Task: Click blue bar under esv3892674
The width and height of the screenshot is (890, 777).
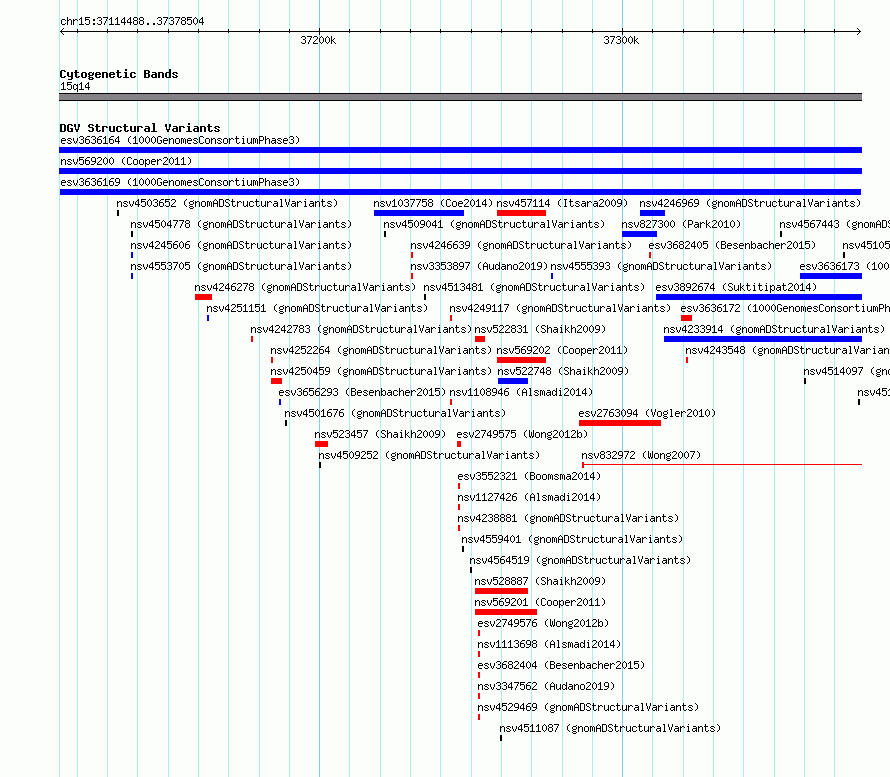Action: click(759, 297)
